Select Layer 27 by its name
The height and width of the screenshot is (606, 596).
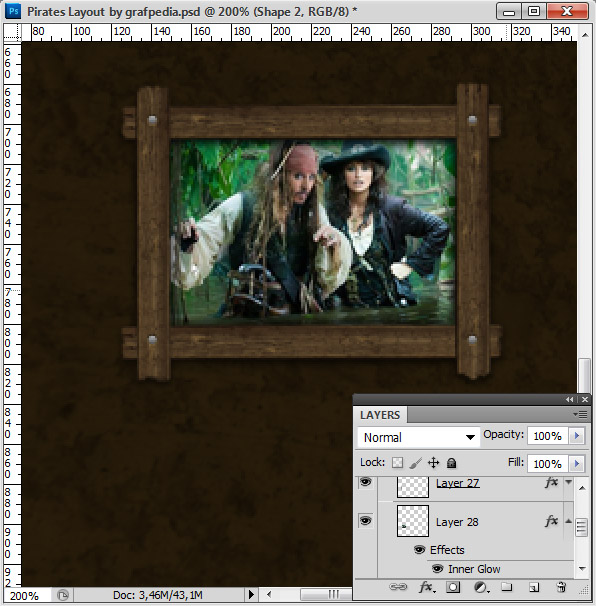[458, 483]
